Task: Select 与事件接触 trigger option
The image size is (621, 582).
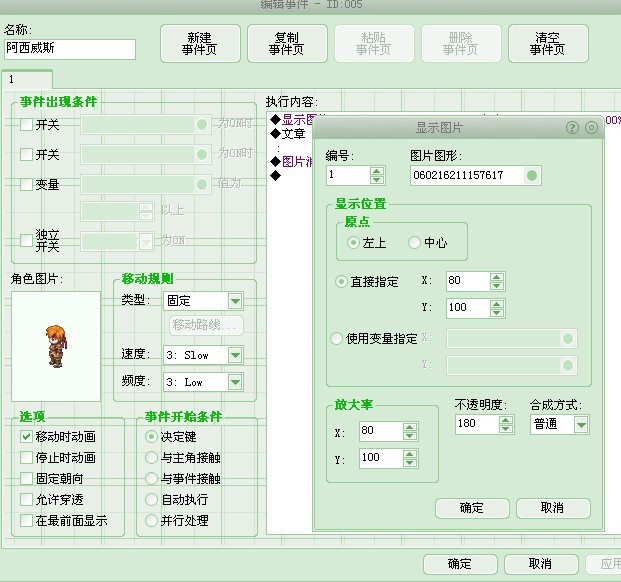Action: tap(151, 478)
